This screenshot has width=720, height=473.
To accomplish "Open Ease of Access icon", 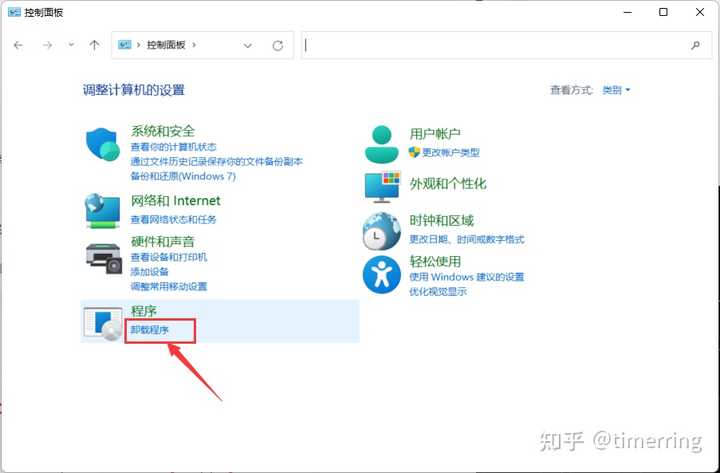I will 382,275.
